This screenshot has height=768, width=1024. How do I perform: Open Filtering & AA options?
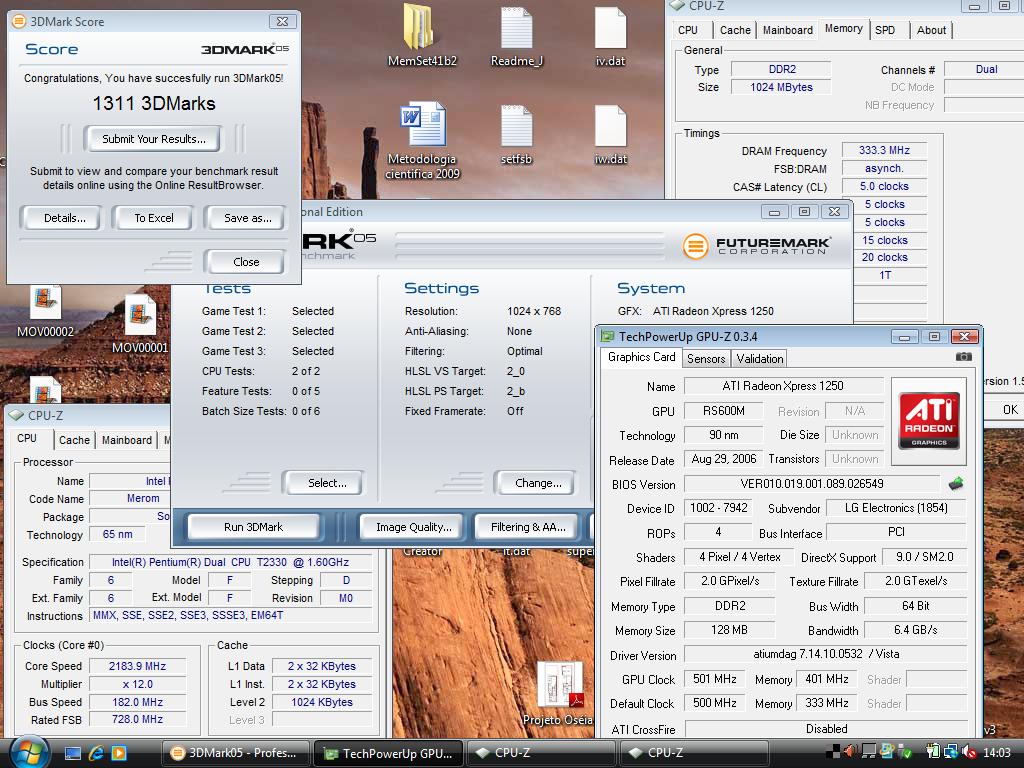pyautogui.click(x=528, y=527)
